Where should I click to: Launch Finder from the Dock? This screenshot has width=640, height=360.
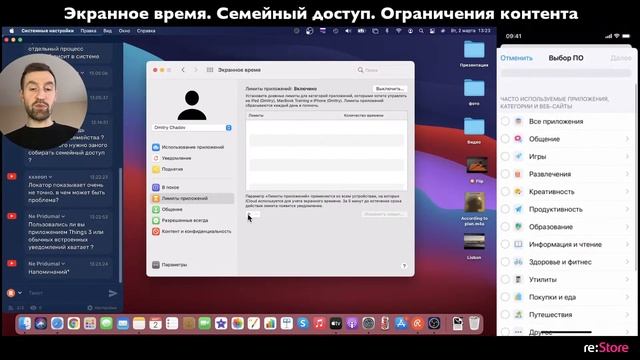click(x=24, y=324)
